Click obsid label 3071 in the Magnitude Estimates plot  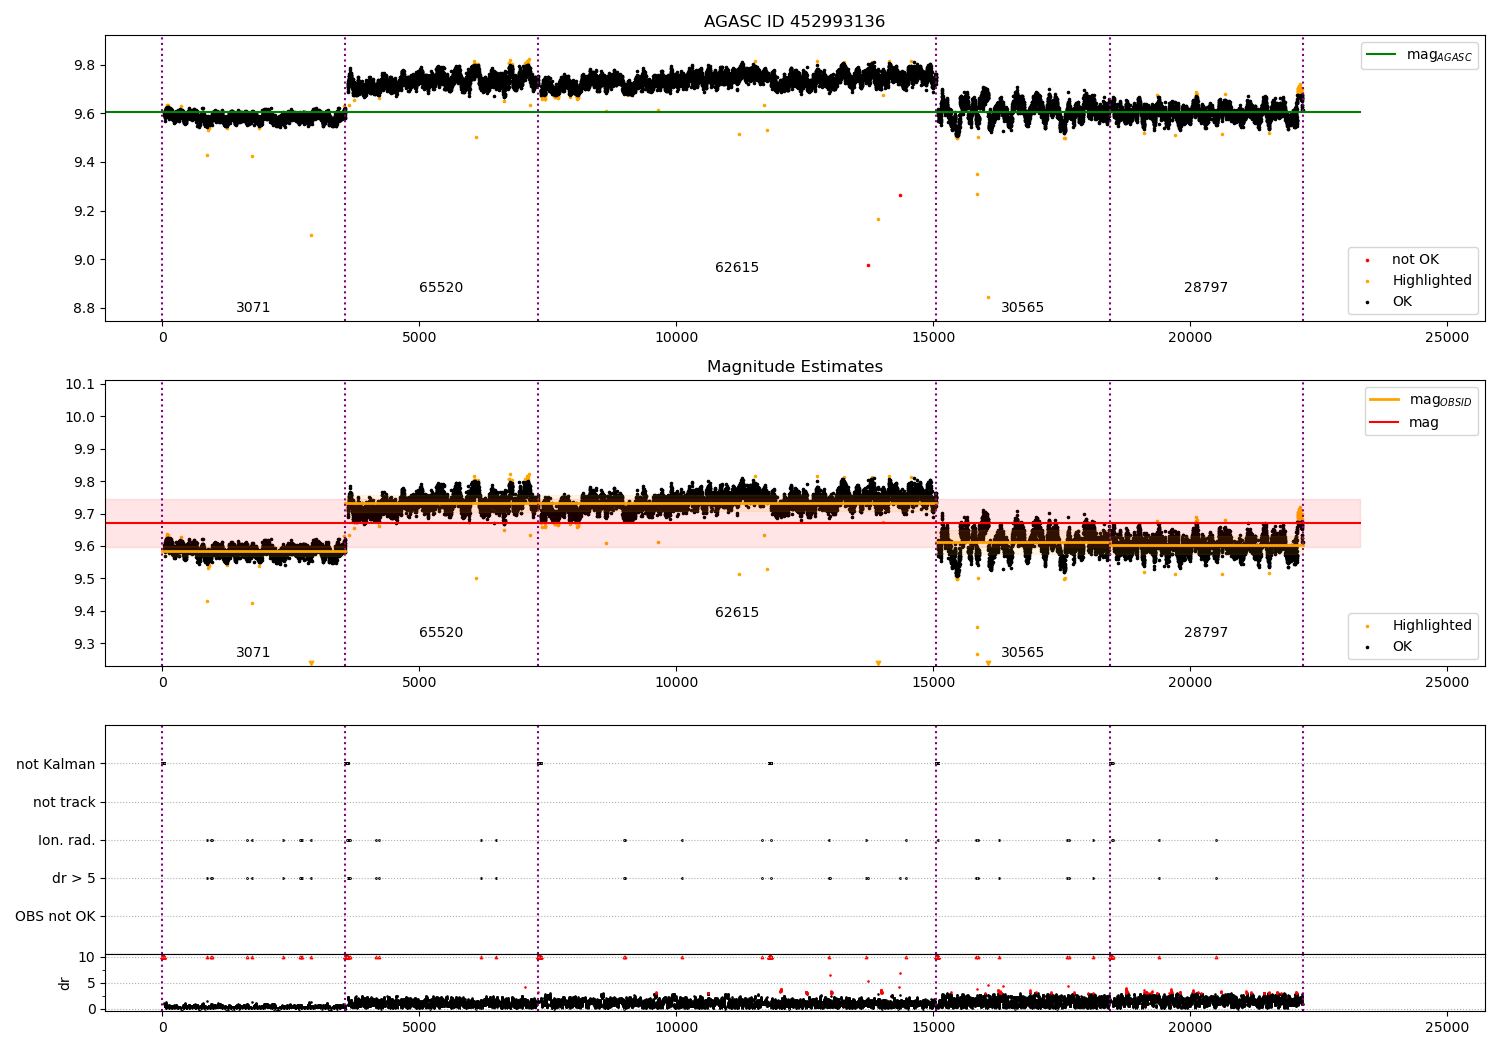(x=253, y=653)
